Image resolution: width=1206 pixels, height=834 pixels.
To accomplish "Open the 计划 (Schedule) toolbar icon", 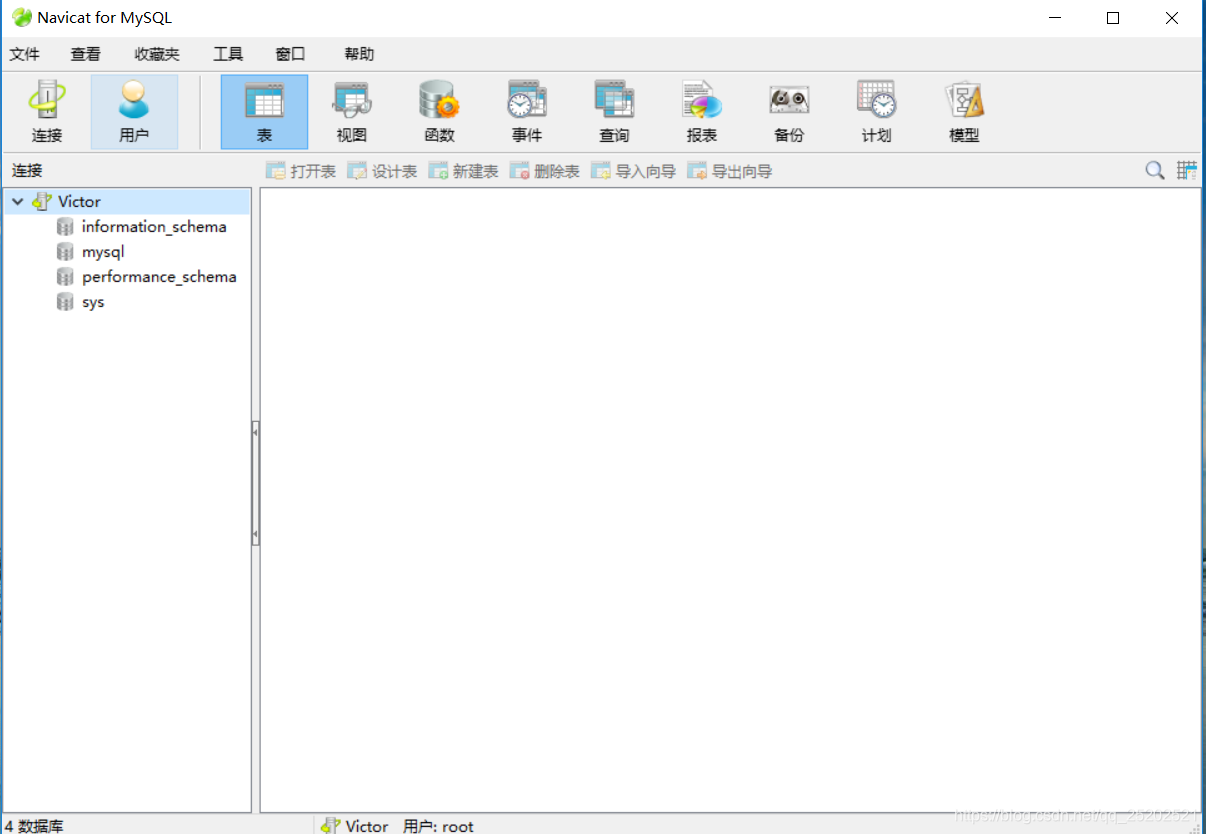I will (x=876, y=112).
